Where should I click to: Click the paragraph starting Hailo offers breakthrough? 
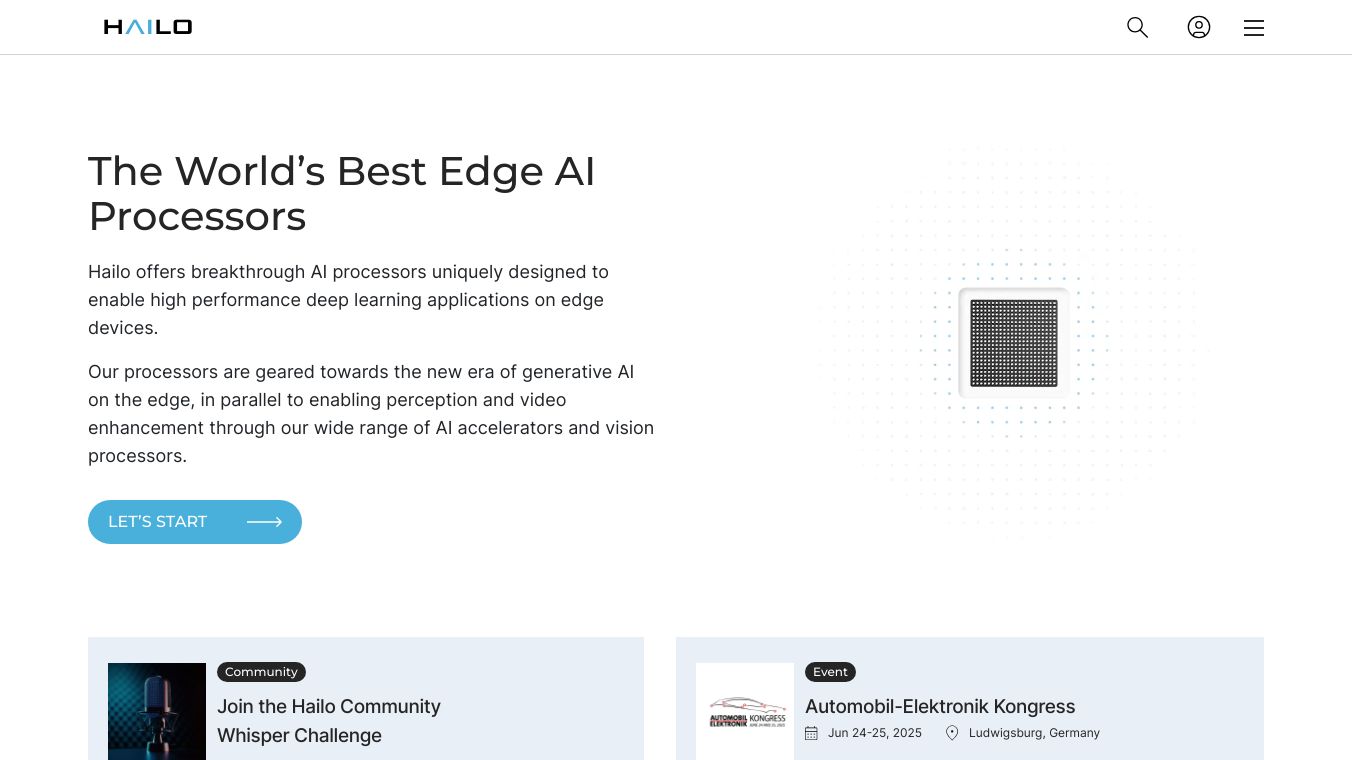[x=348, y=299]
